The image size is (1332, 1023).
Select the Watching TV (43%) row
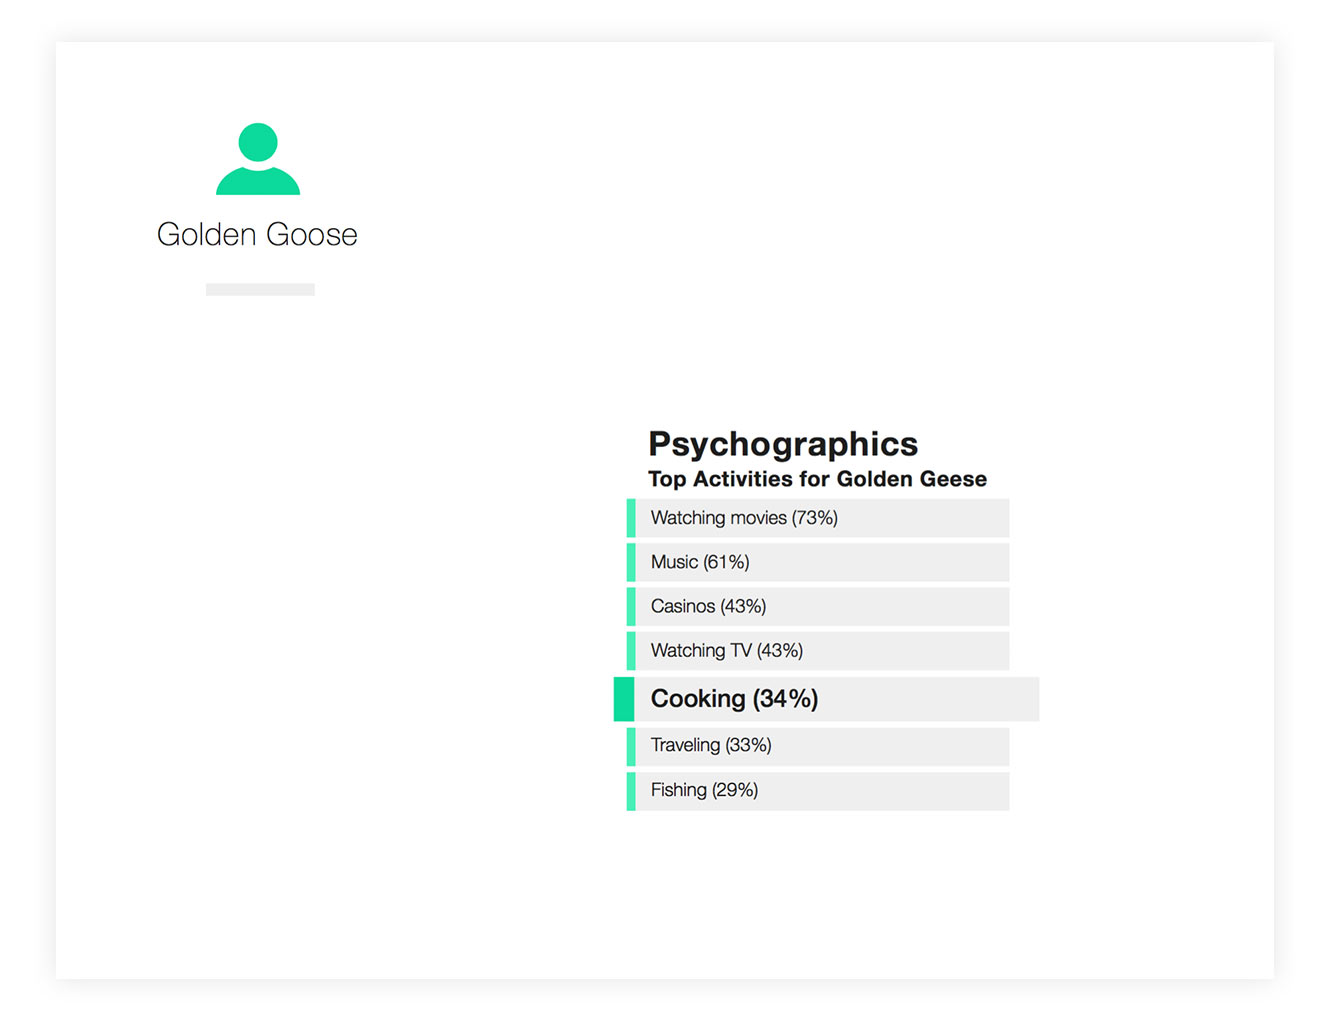818,650
